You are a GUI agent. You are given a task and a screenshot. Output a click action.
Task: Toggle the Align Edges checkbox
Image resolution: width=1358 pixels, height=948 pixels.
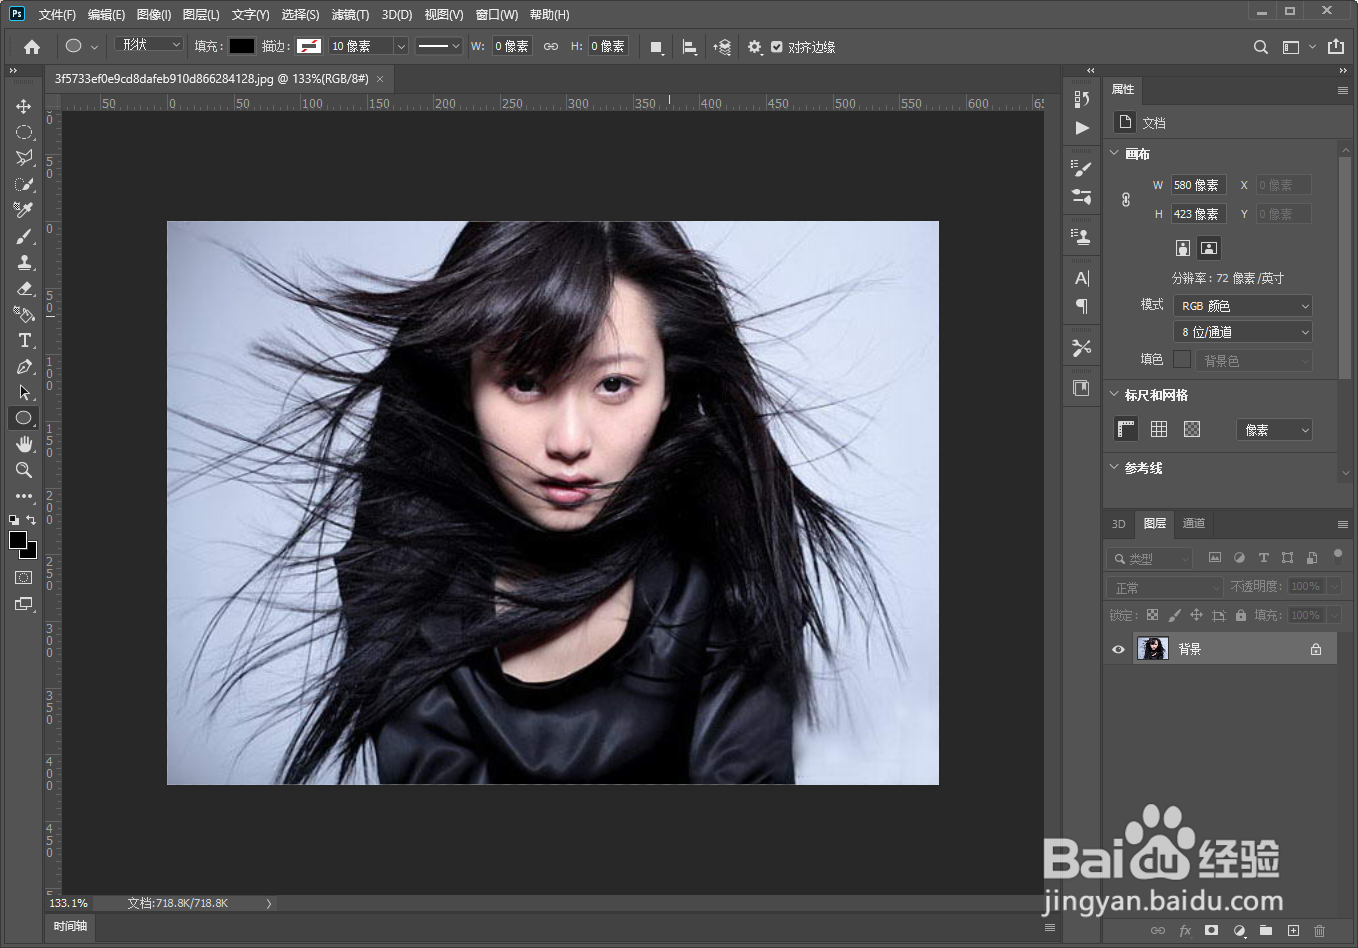pyautogui.click(x=777, y=47)
